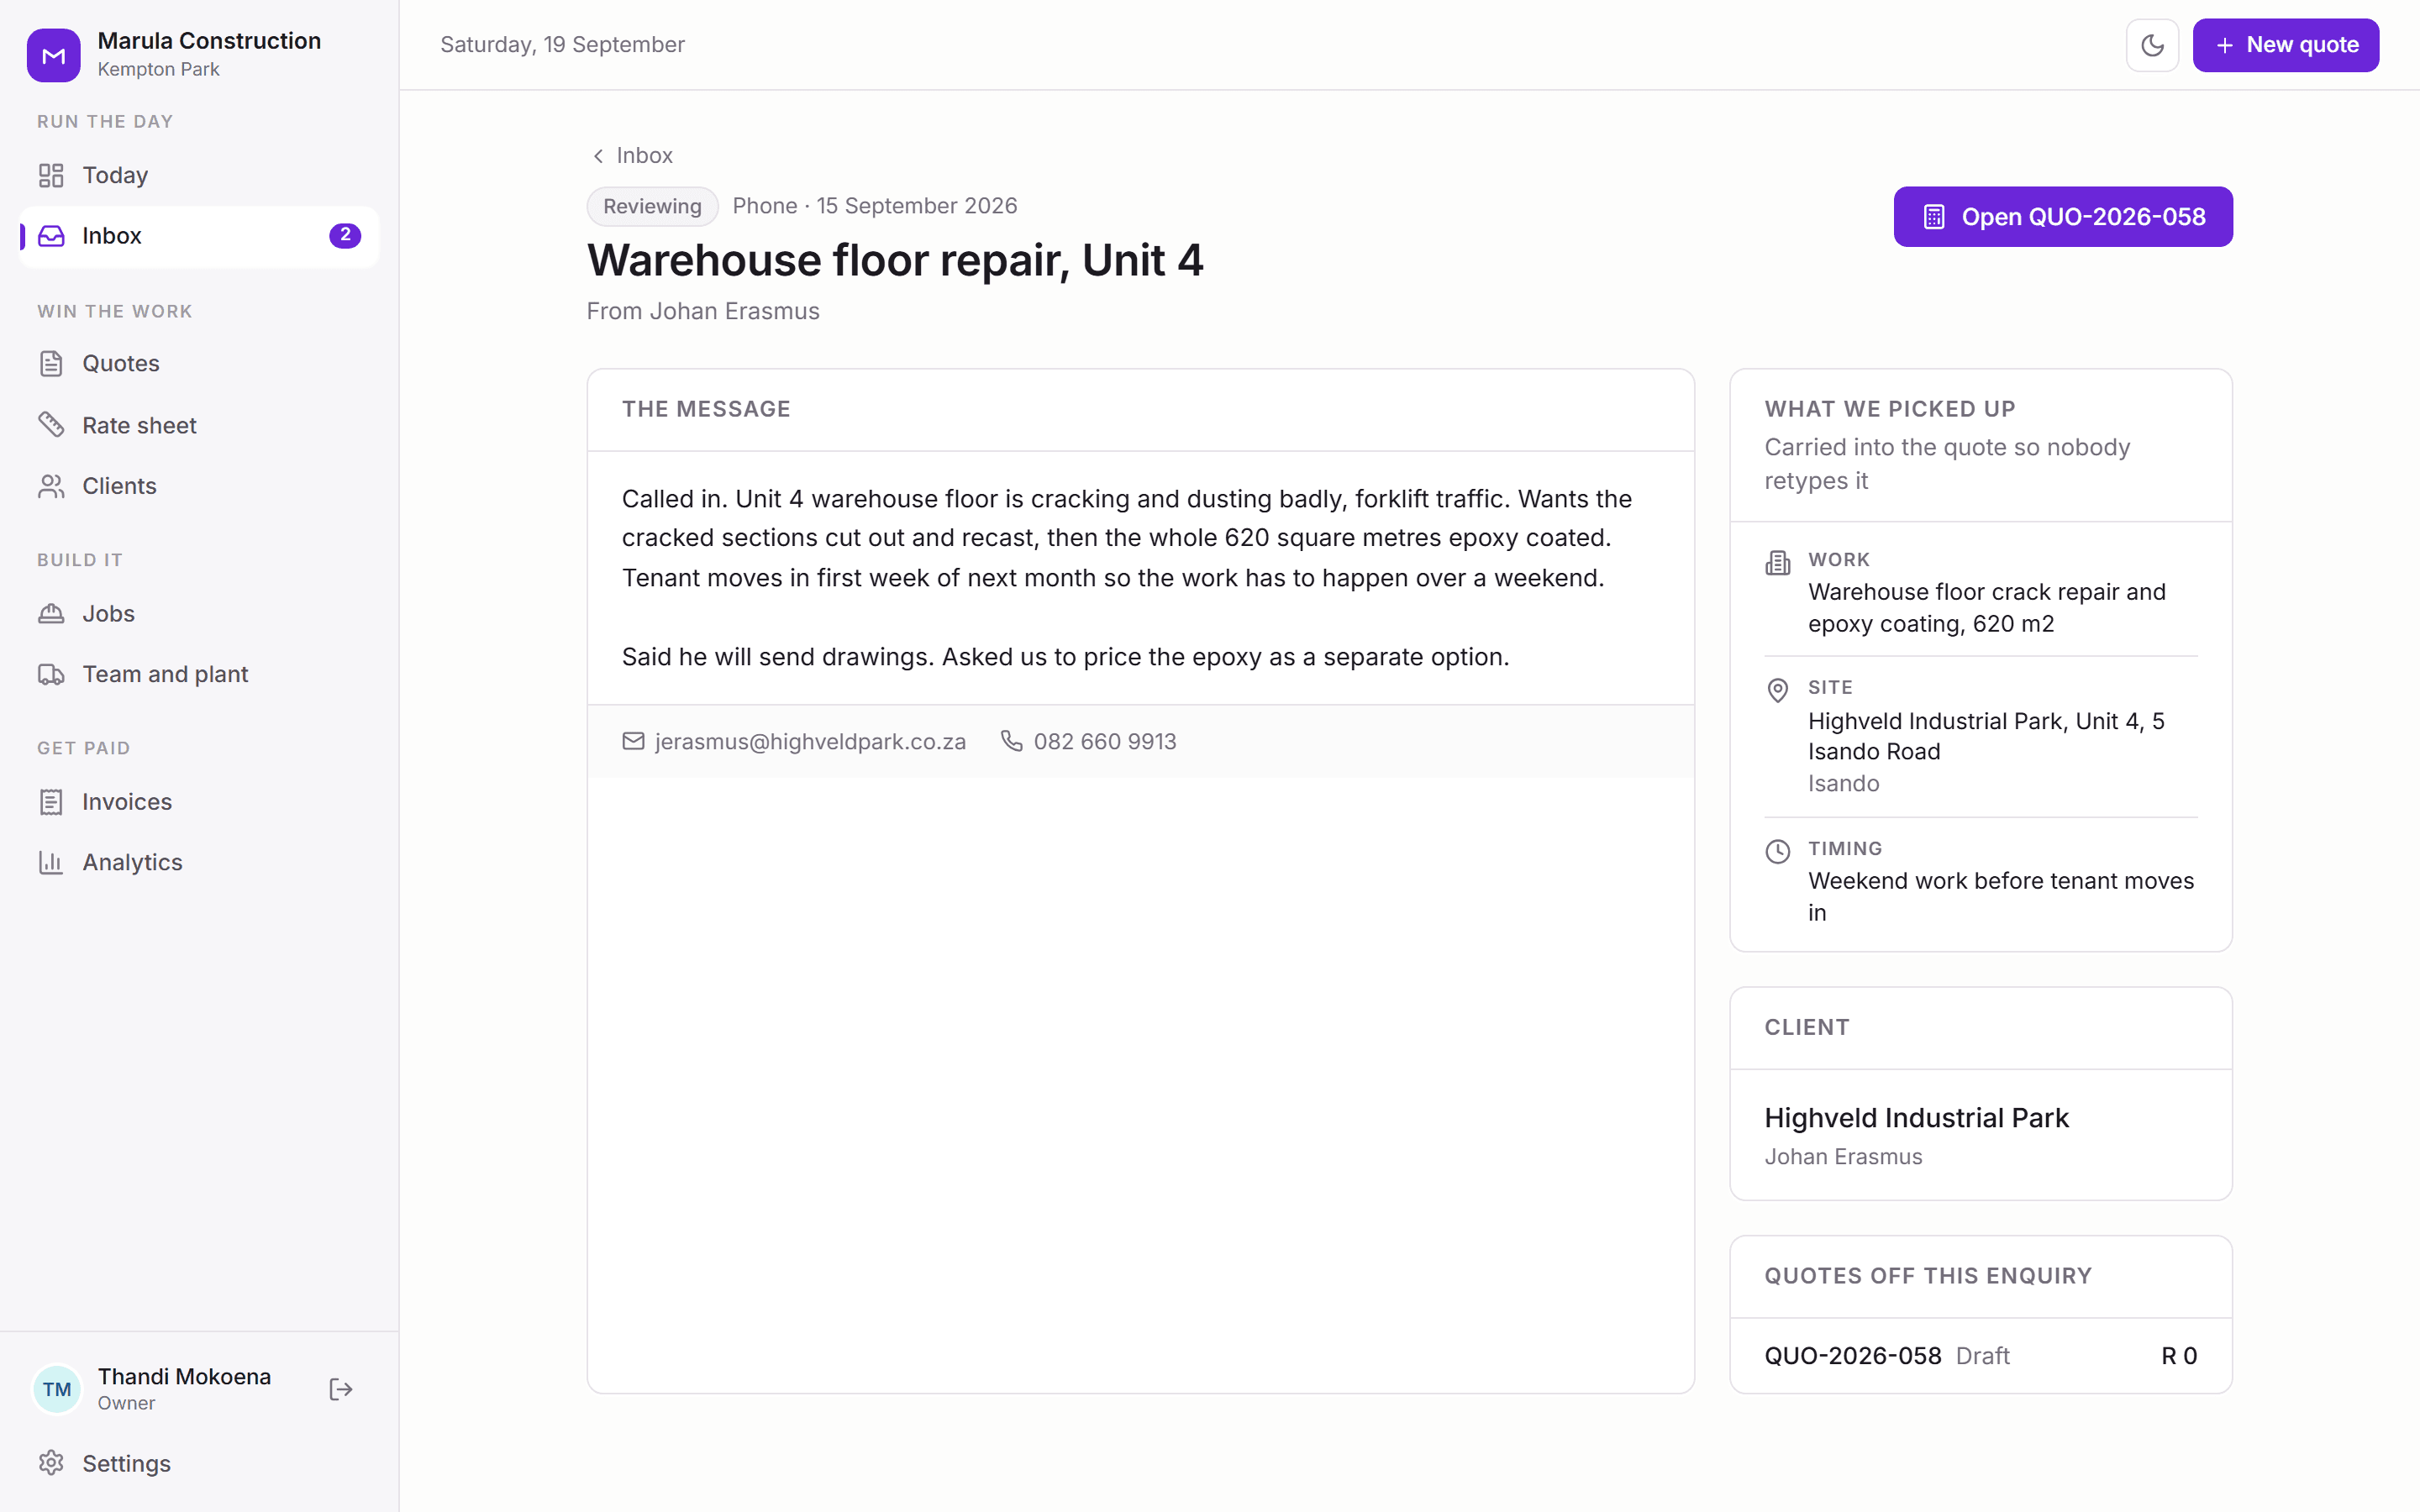Click the calculator icon on Open quote button
2420x1512 pixels.
click(x=1934, y=217)
